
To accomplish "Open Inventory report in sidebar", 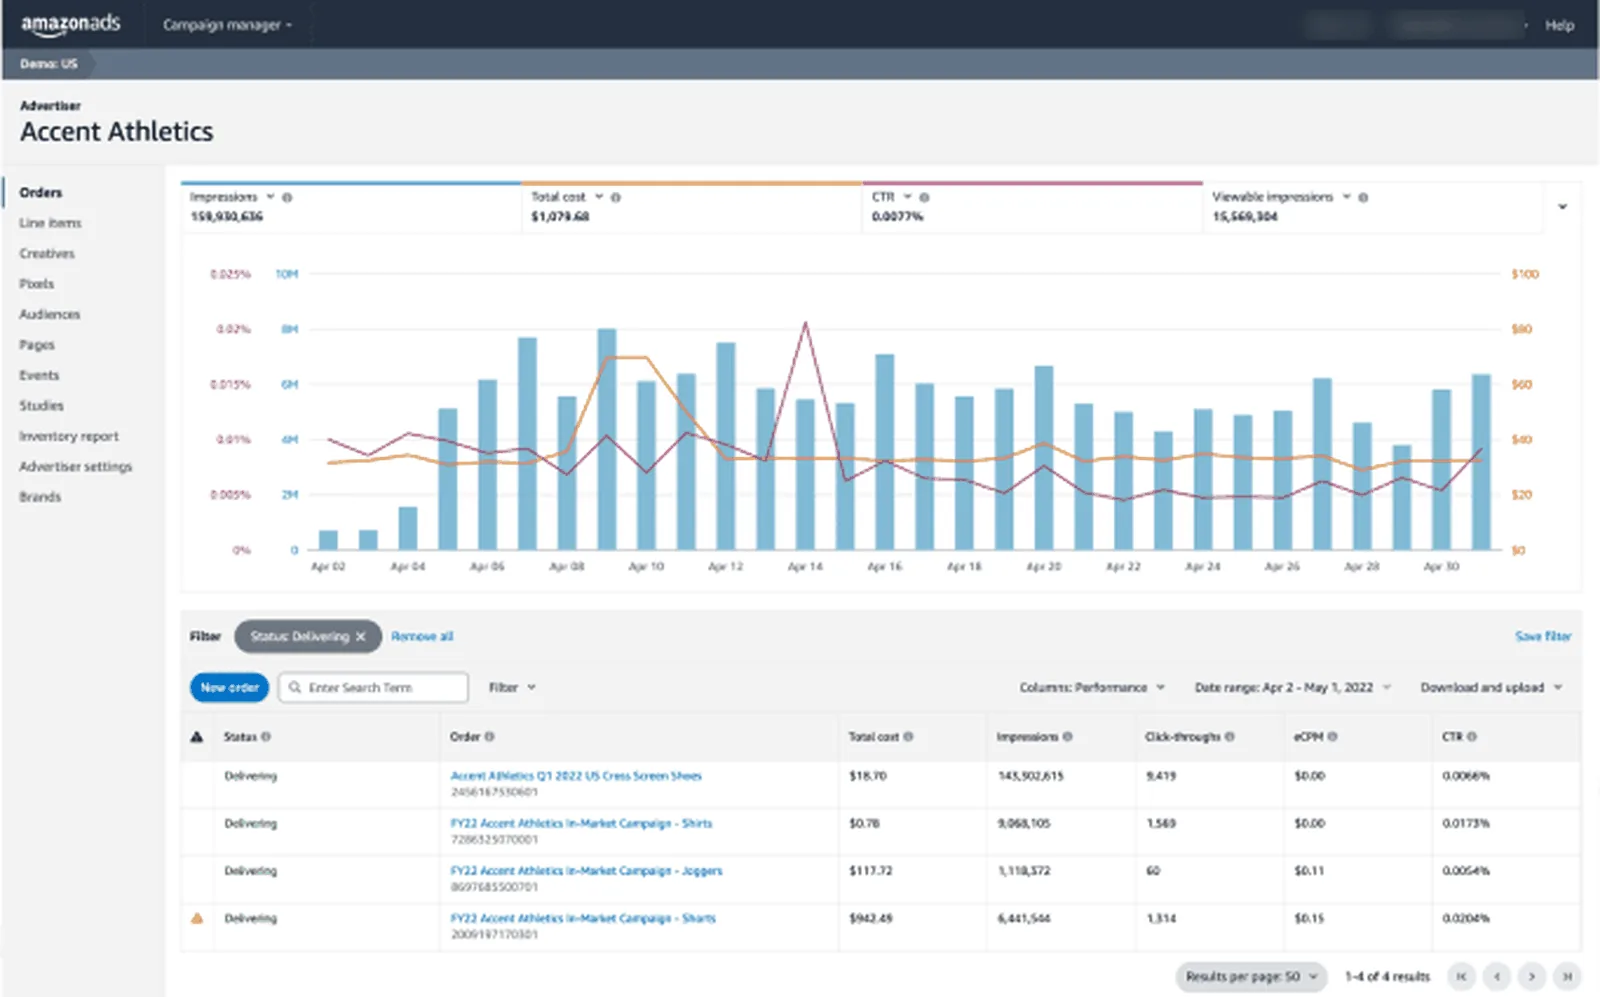I will pos(68,437).
